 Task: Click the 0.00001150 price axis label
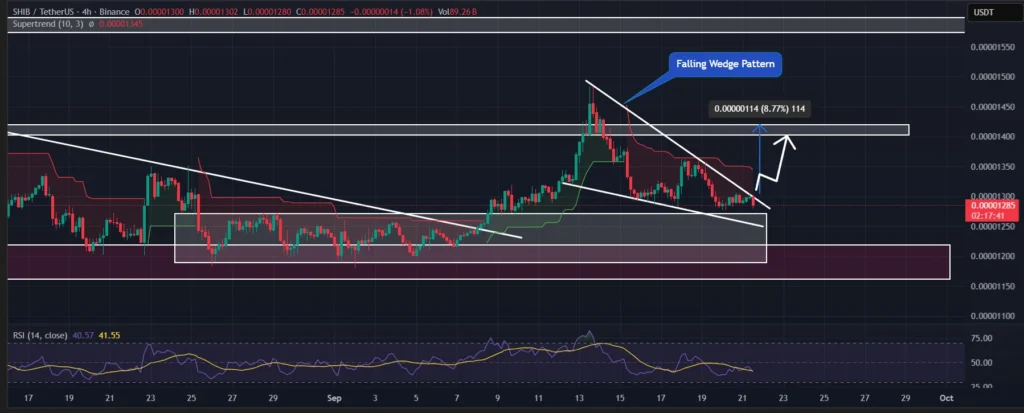(992, 286)
